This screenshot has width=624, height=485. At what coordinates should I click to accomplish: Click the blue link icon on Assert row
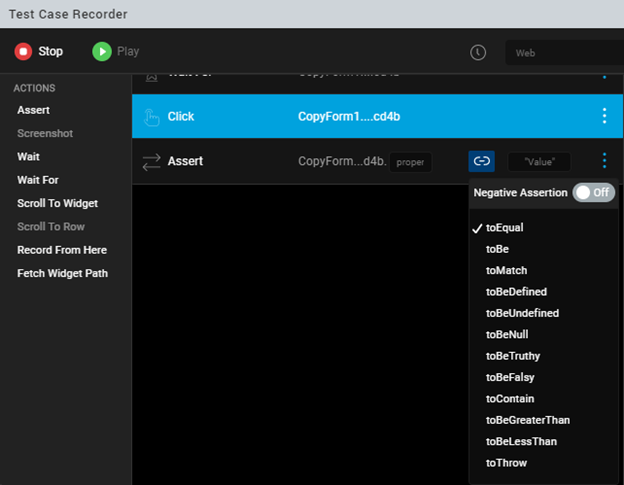tap(482, 161)
